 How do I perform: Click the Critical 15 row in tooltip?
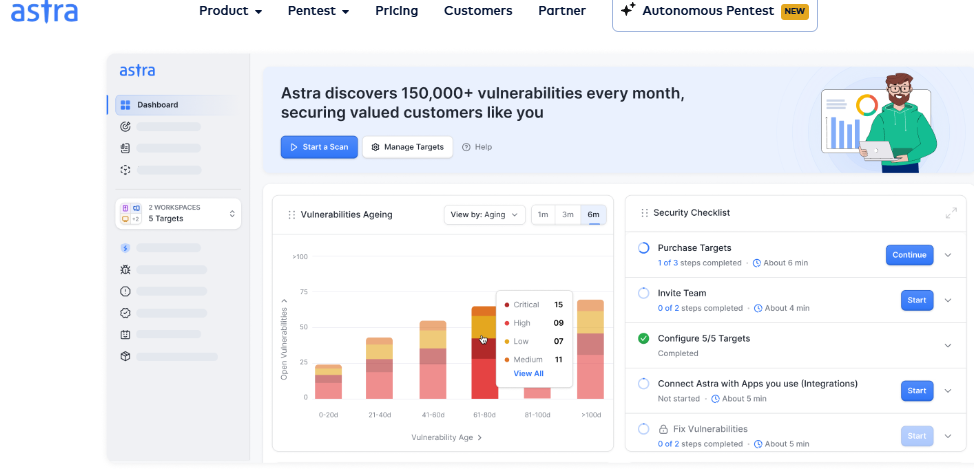pos(534,305)
